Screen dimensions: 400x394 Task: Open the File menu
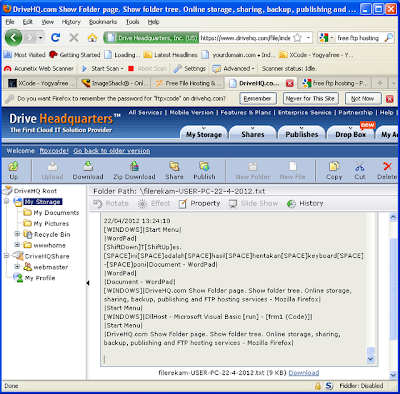10,22
